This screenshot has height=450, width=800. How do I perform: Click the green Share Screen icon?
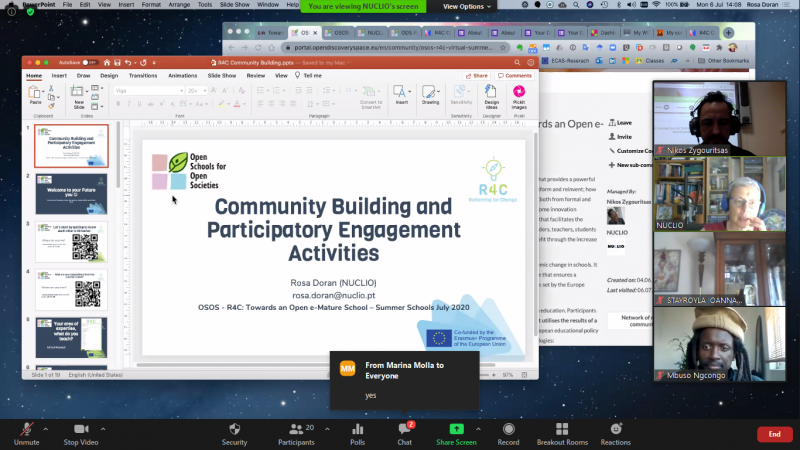[456, 430]
